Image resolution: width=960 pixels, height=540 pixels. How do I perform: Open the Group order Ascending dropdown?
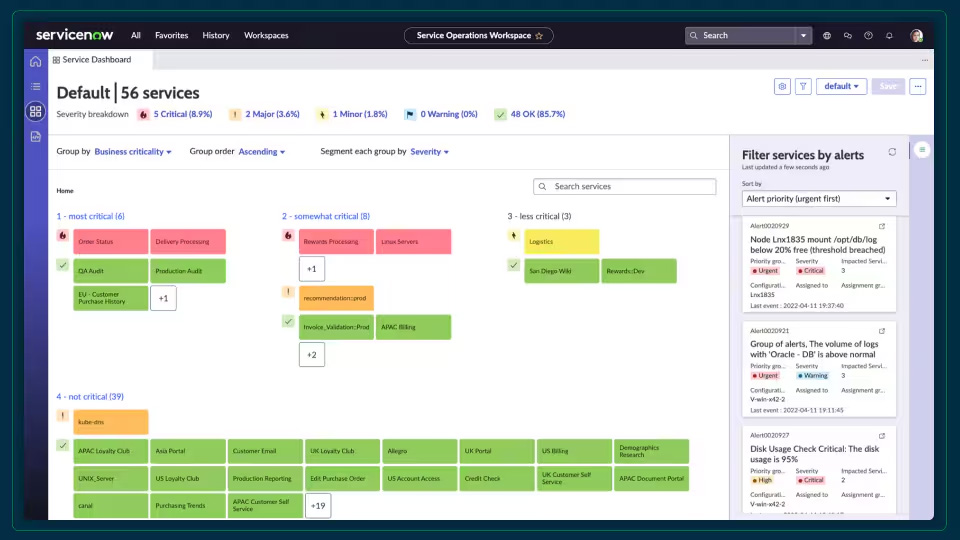[x=261, y=151]
